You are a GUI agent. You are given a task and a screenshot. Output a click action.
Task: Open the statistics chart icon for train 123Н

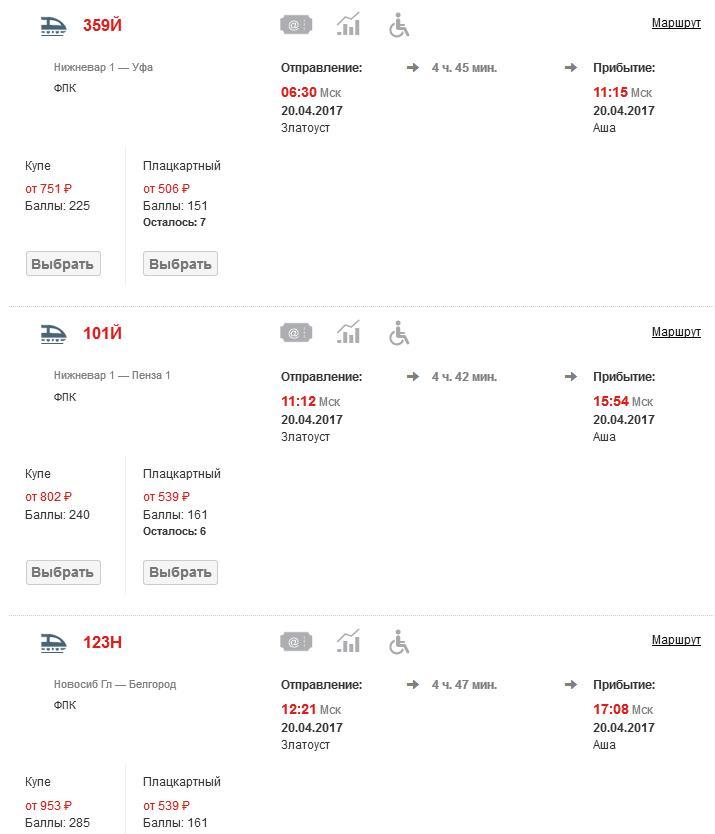[x=348, y=642]
